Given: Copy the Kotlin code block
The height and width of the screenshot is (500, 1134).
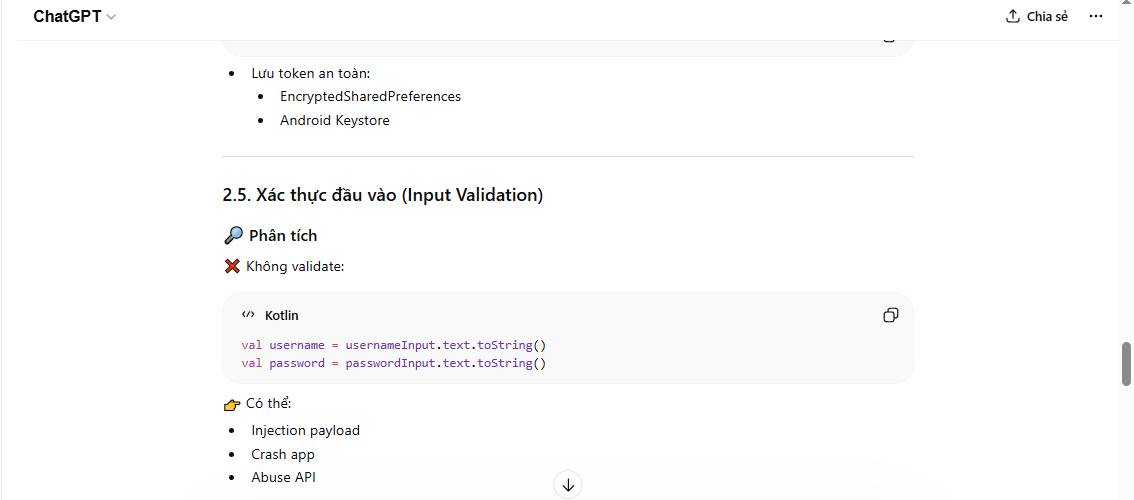Looking at the screenshot, I should click(890, 315).
